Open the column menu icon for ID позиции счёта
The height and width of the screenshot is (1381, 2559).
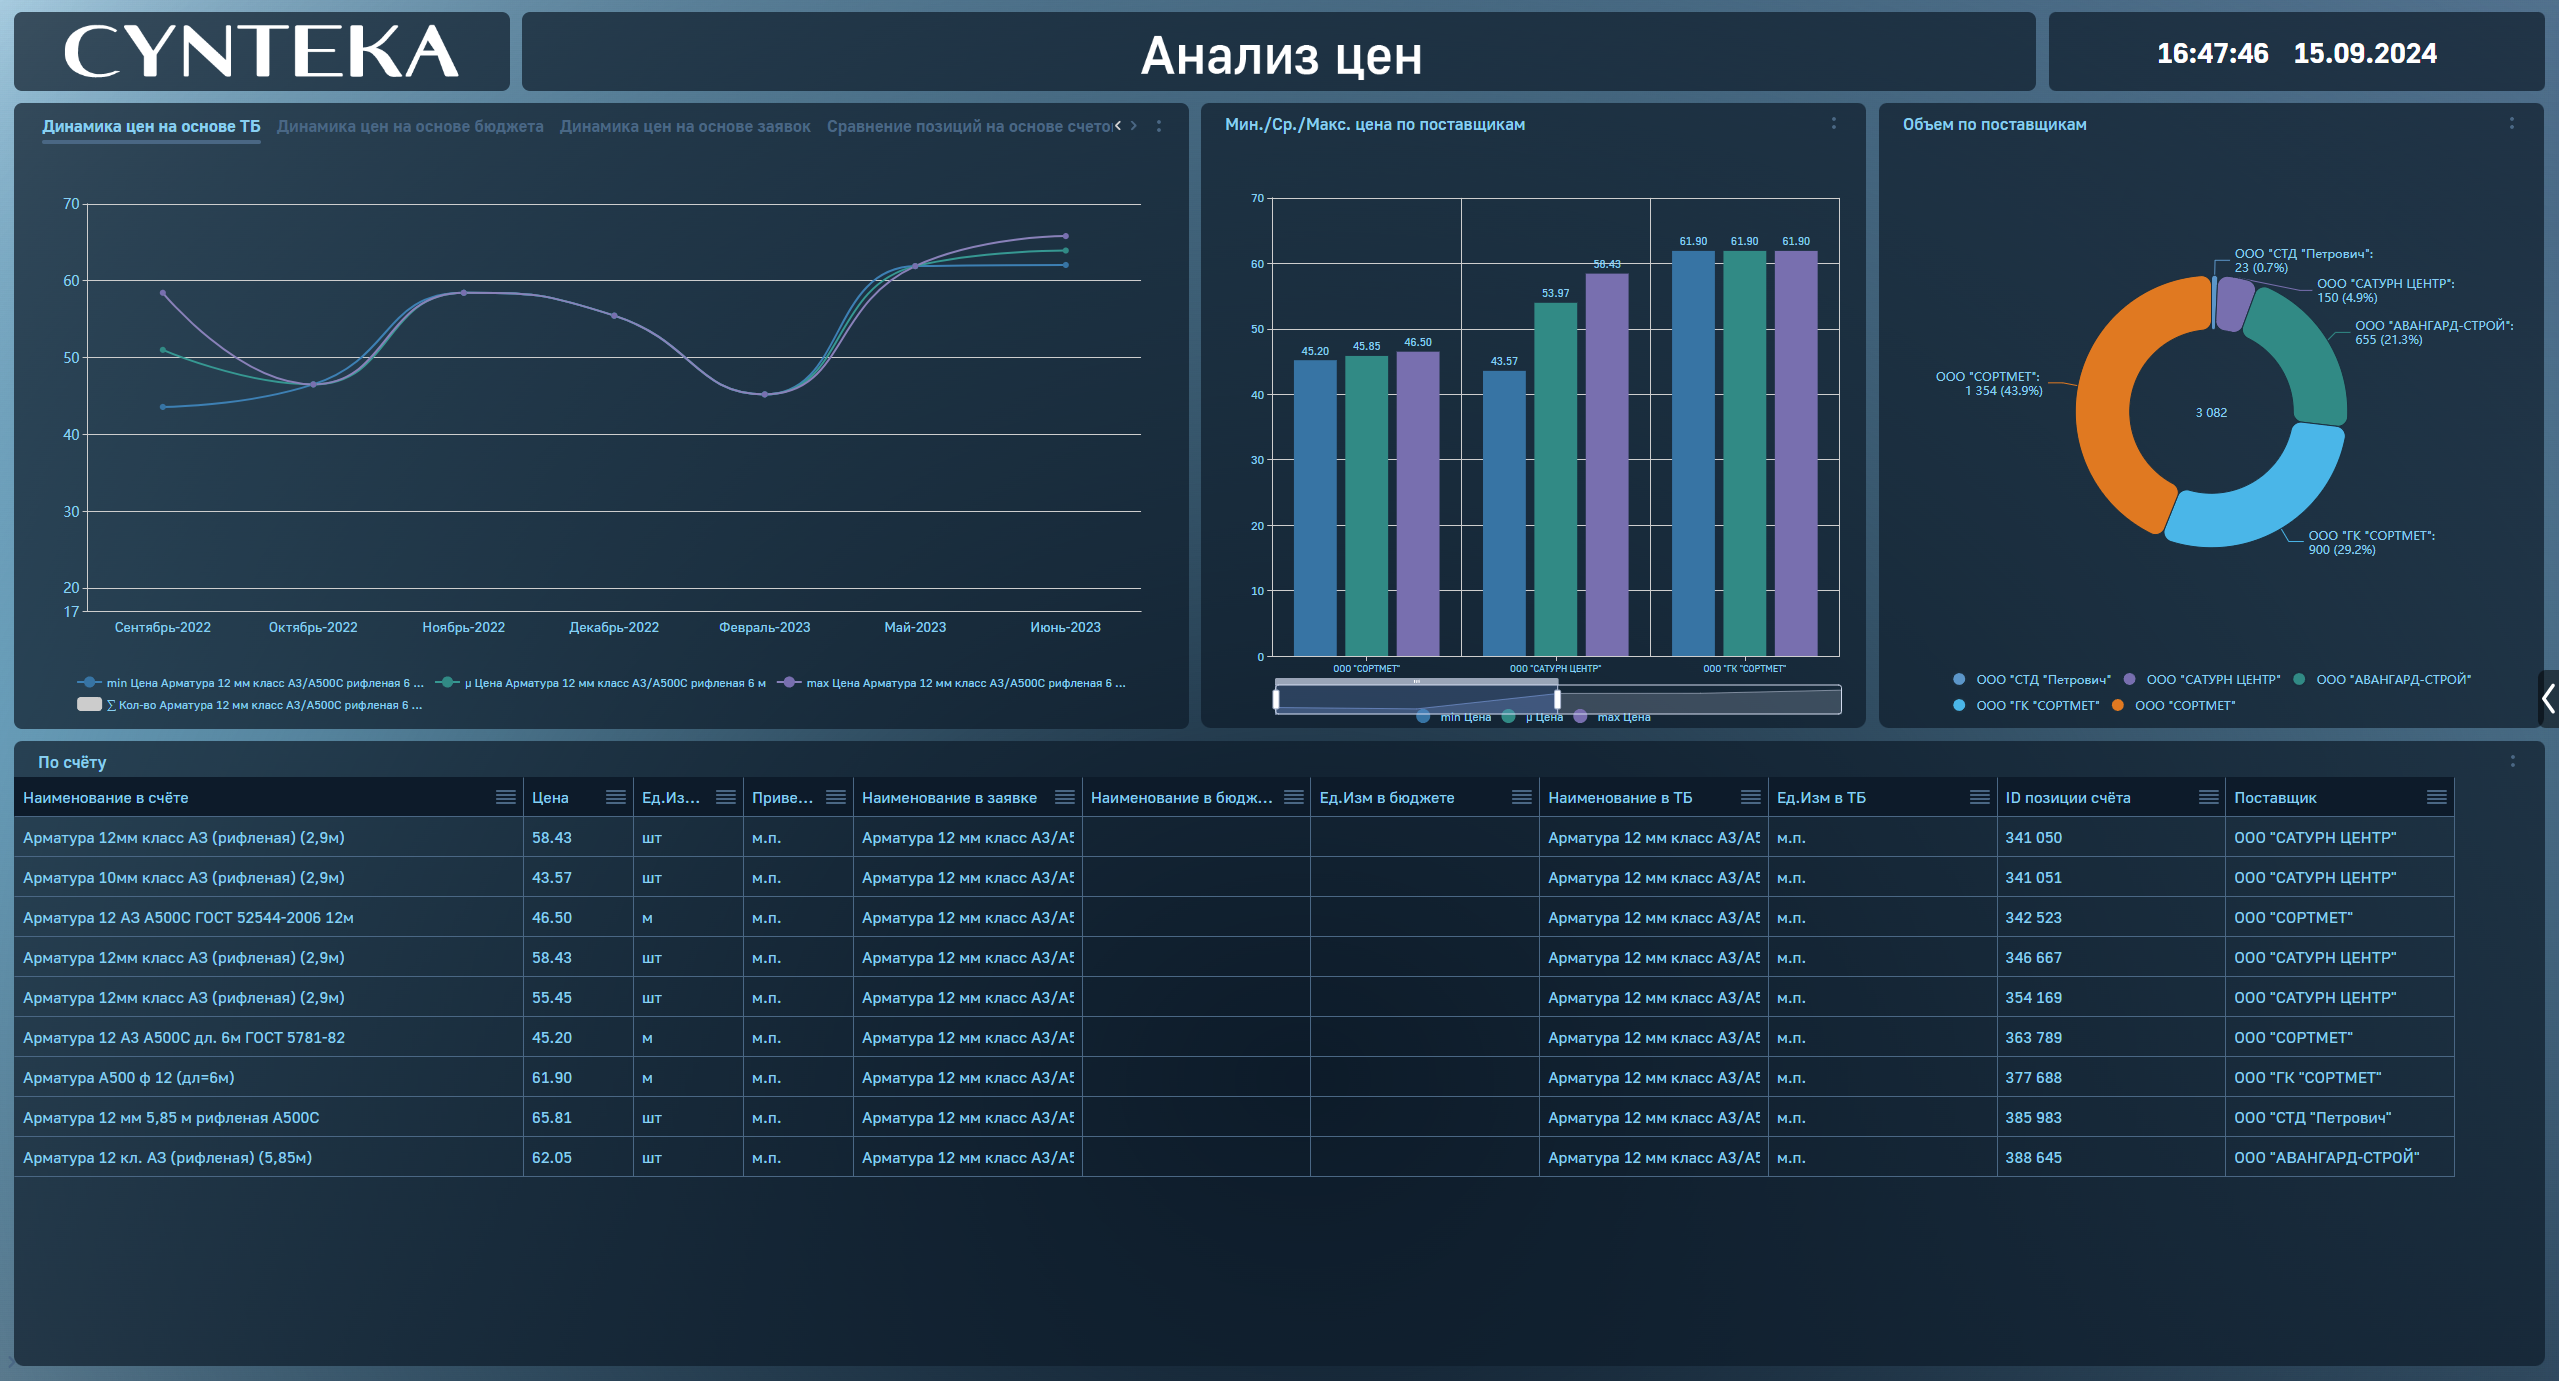point(2208,797)
